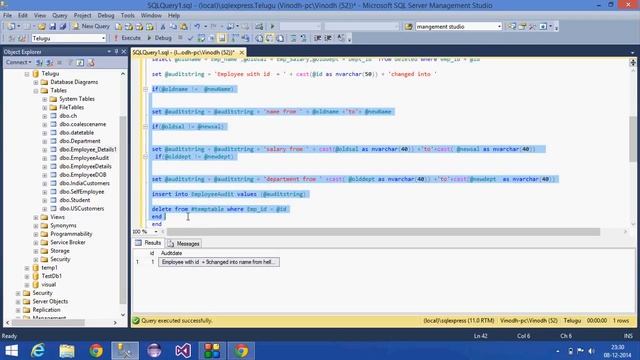Pin the Object Explorer panel

pyautogui.click(x=116, y=51)
